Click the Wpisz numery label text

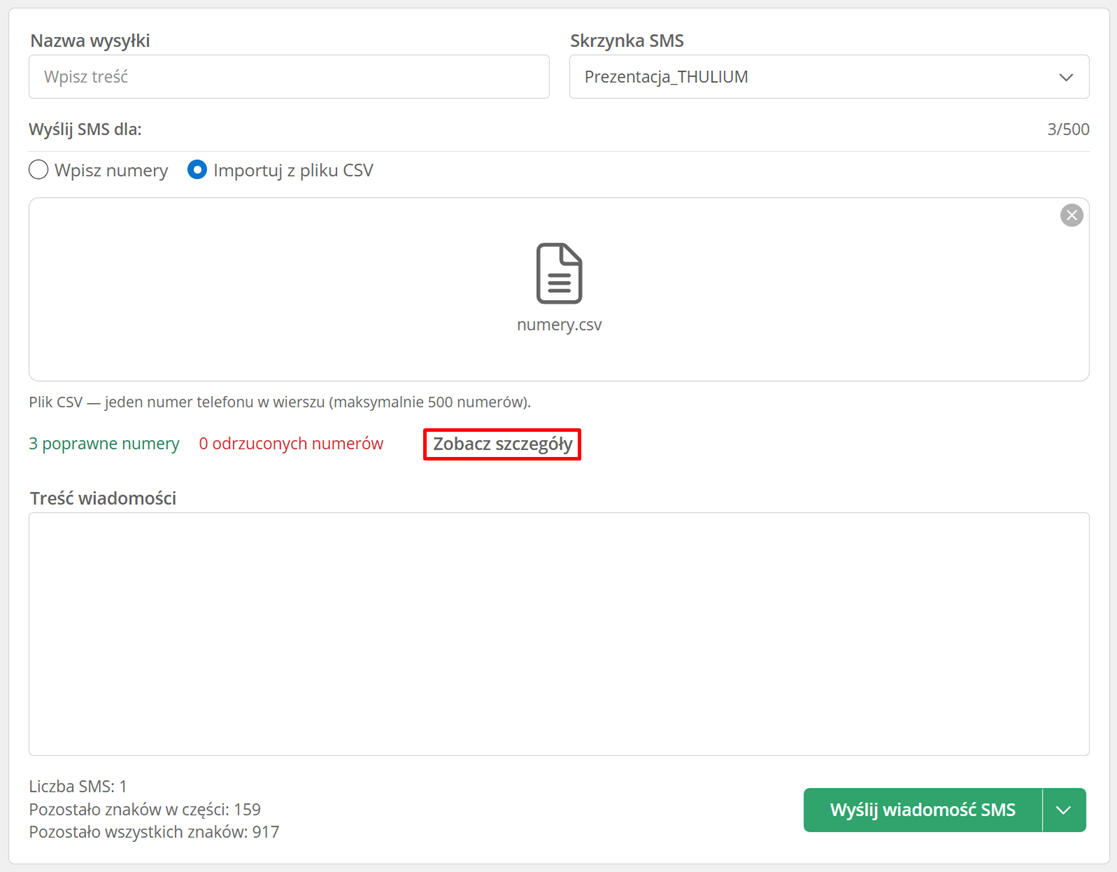111,170
